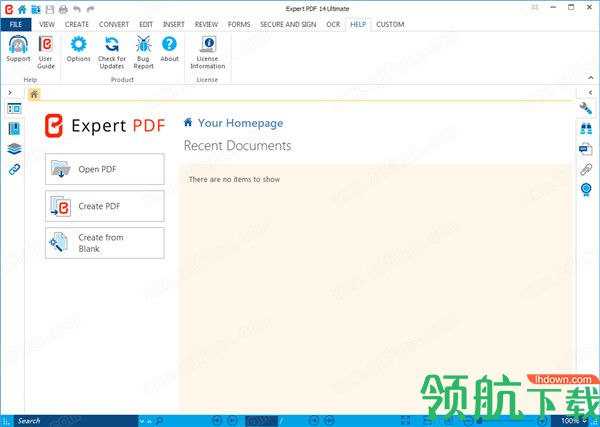The height and width of the screenshot is (427, 600).
Task: Click the magnifier search icon in status bar
Action: [160, 421]
